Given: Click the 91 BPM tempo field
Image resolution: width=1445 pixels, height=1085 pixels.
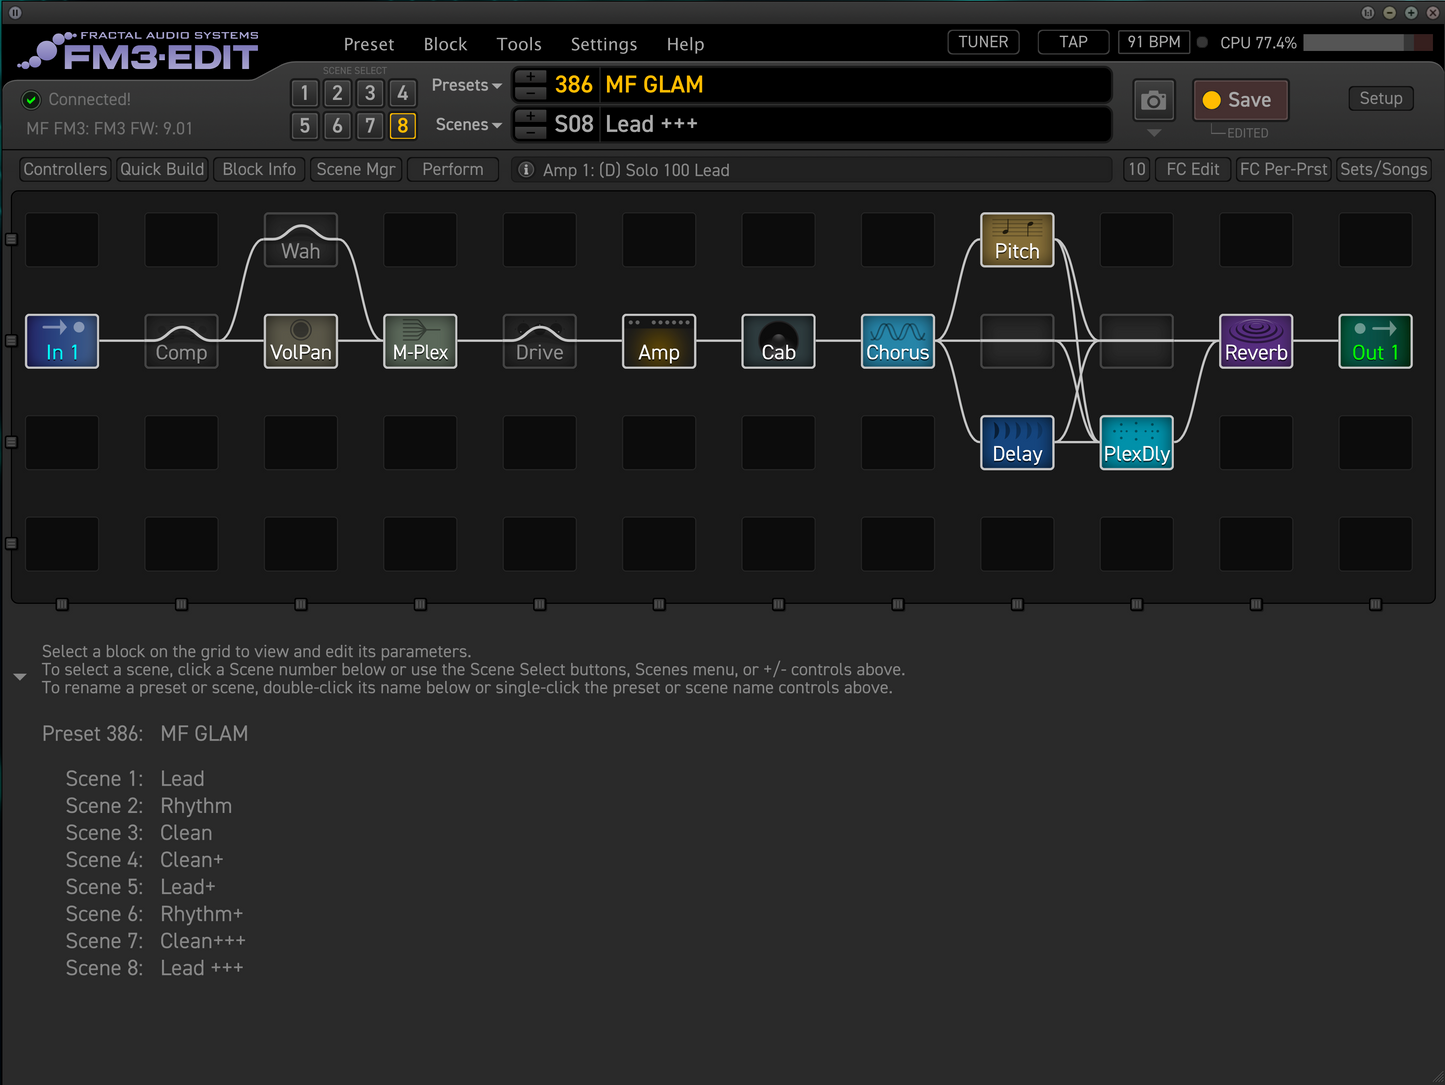Looking at the screenshot, I should 1154,42.
